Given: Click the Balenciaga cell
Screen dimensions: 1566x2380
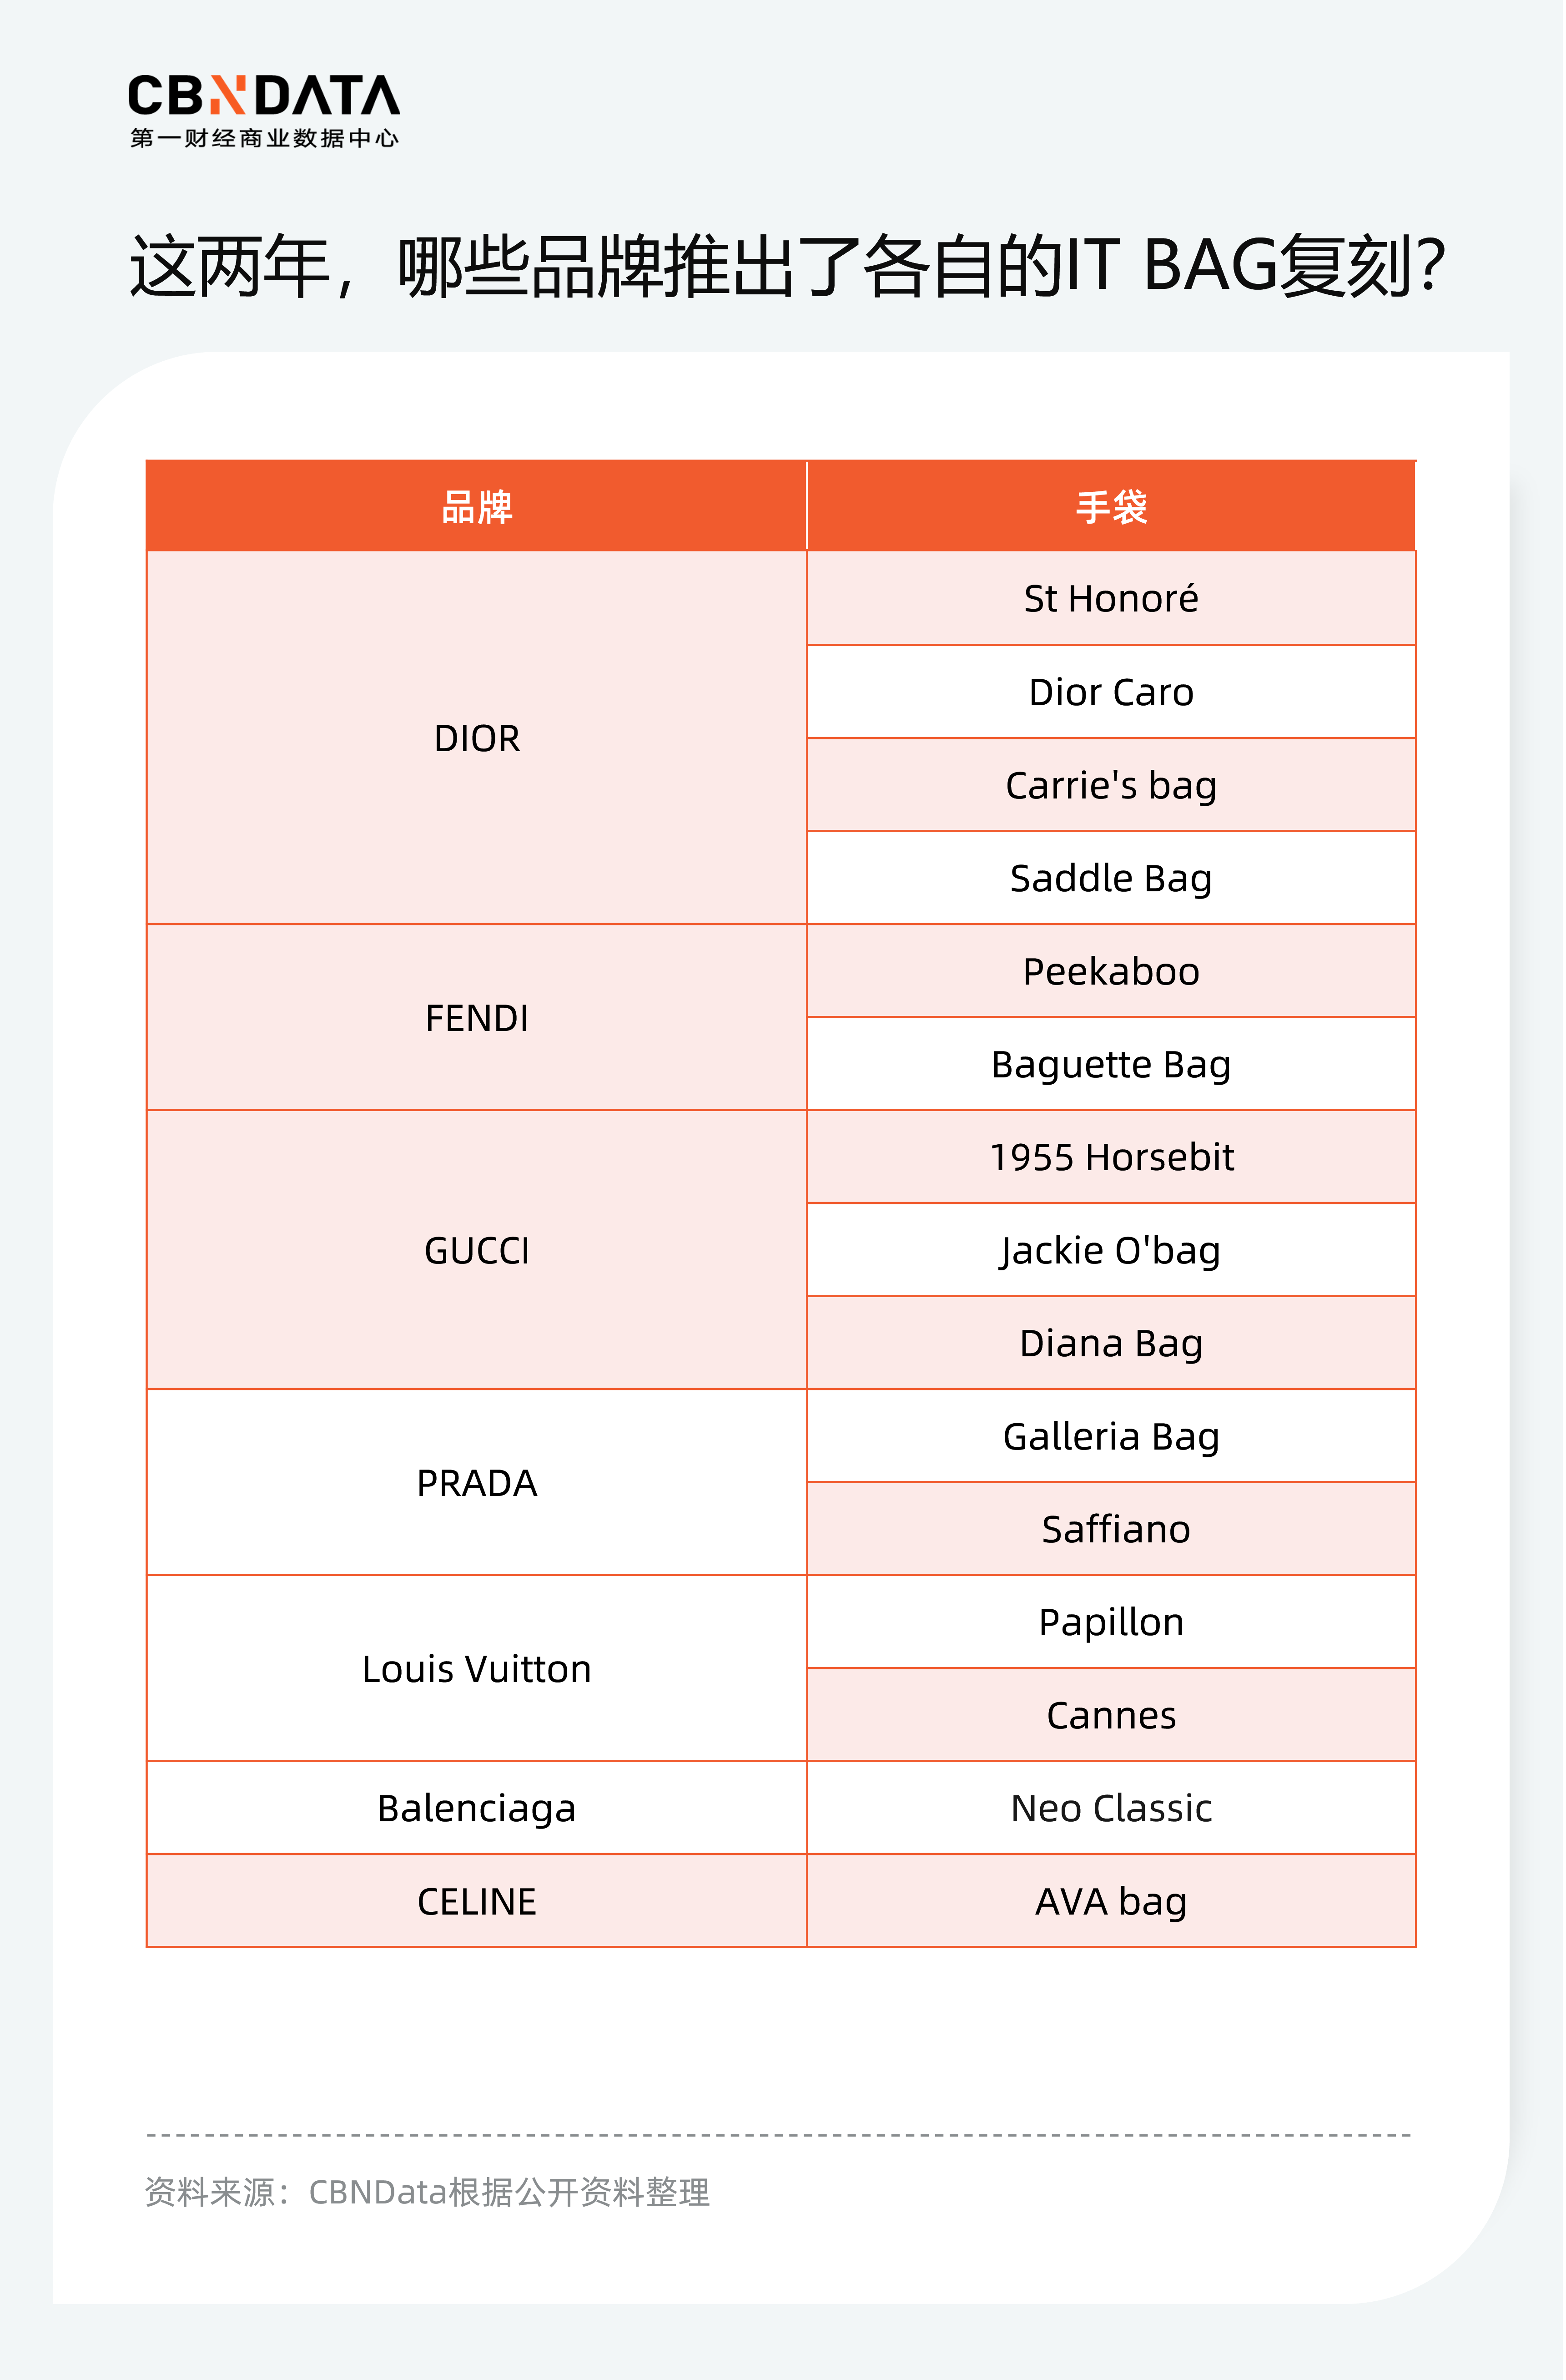Looking at the screenshot, I should [477, 1808].
